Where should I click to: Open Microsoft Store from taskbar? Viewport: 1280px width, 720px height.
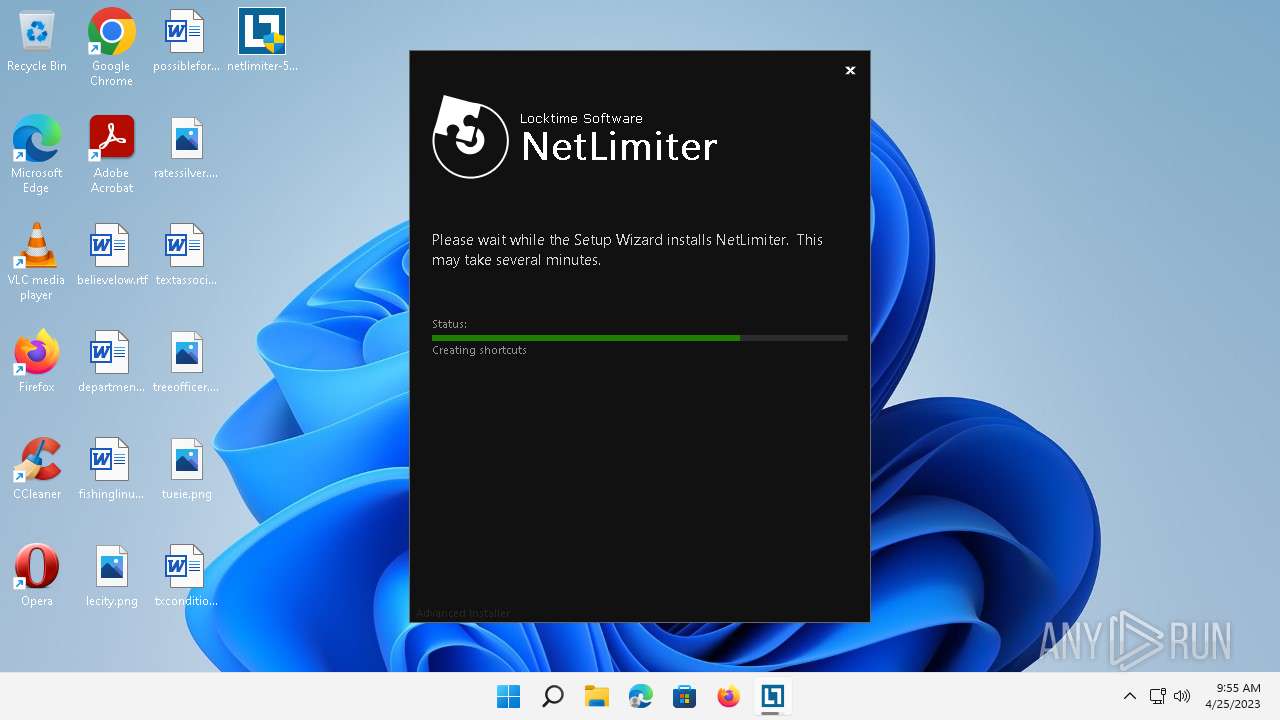click(685, 696)
